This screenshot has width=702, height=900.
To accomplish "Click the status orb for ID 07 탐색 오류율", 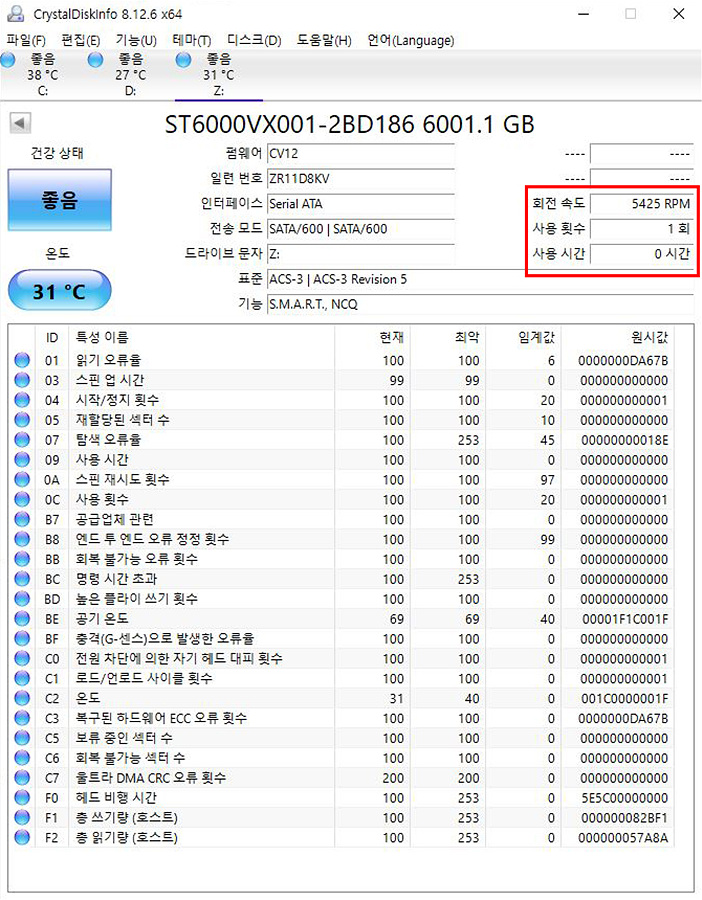I will [22, 440].
